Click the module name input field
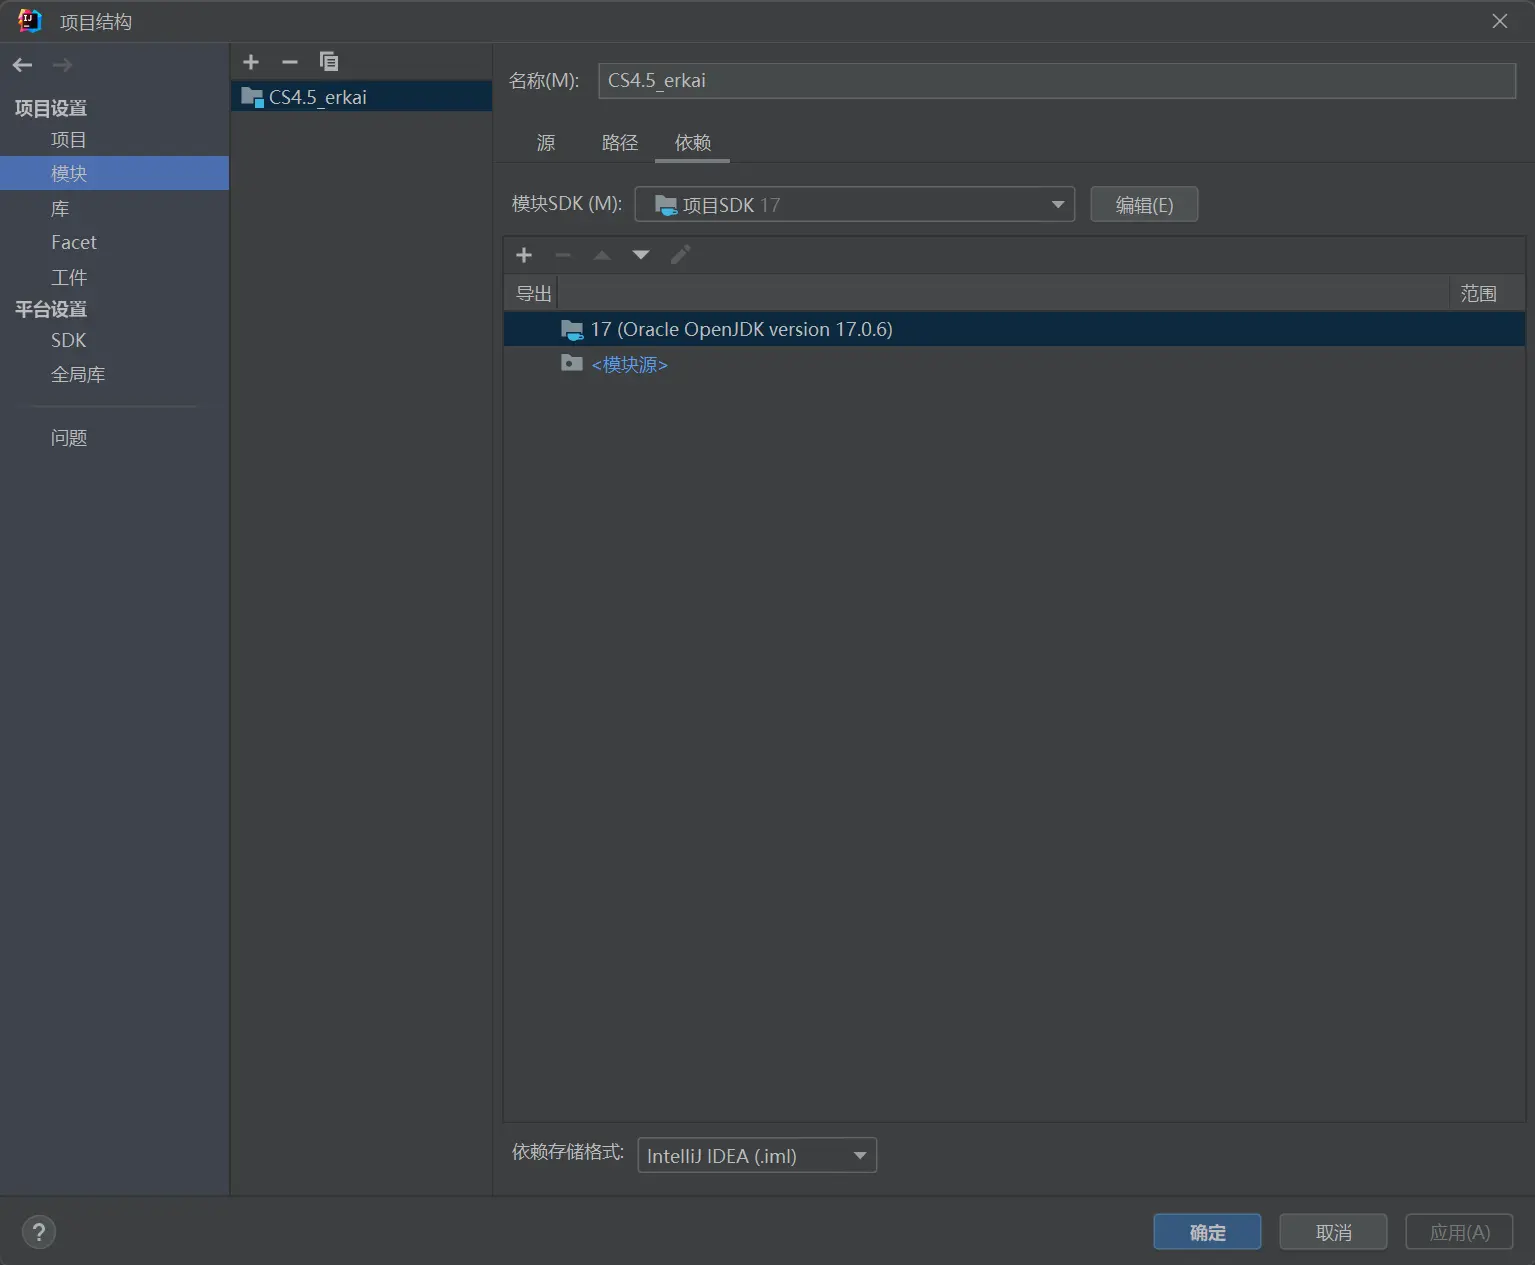 click(x=1056, y=81)
